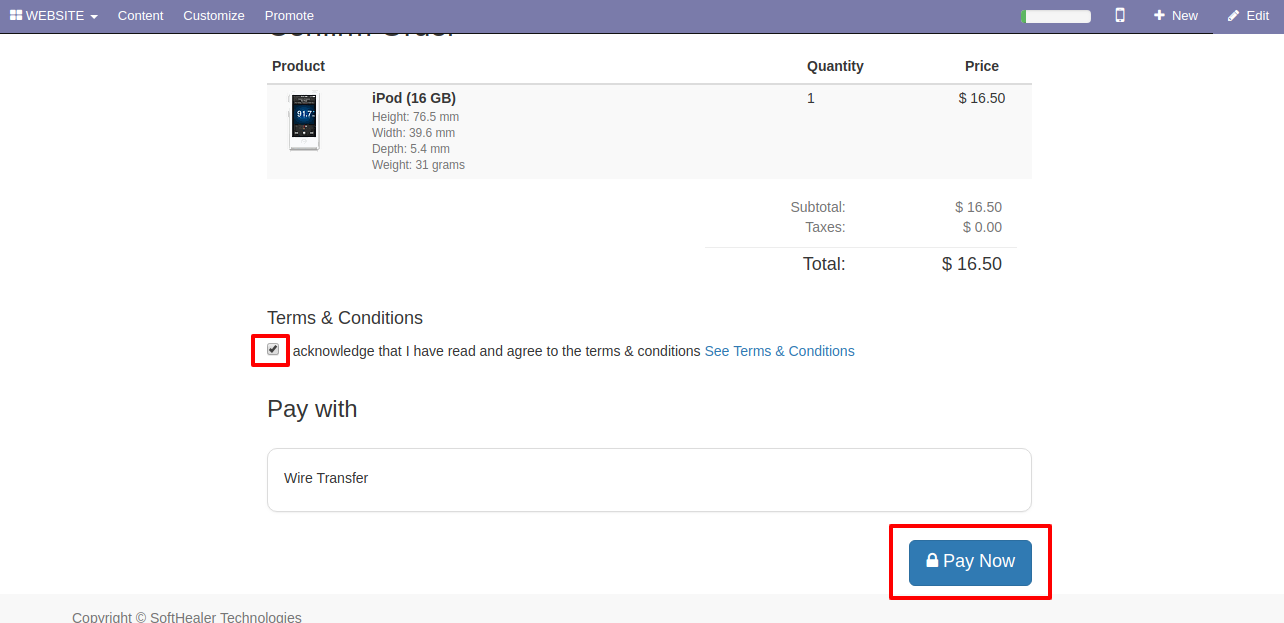Click the Price column header

[x=982, y=66]
